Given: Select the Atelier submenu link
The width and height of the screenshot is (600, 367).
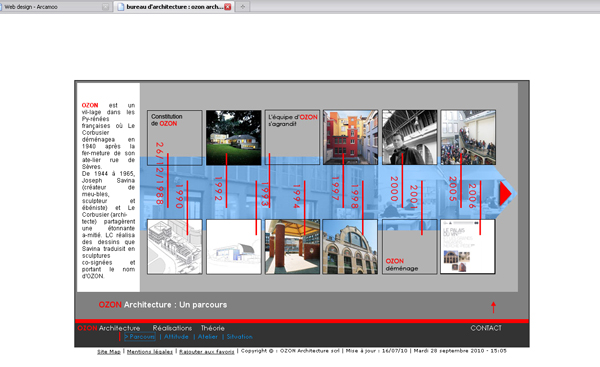Looking at the screenshot, I should point(208,337).
